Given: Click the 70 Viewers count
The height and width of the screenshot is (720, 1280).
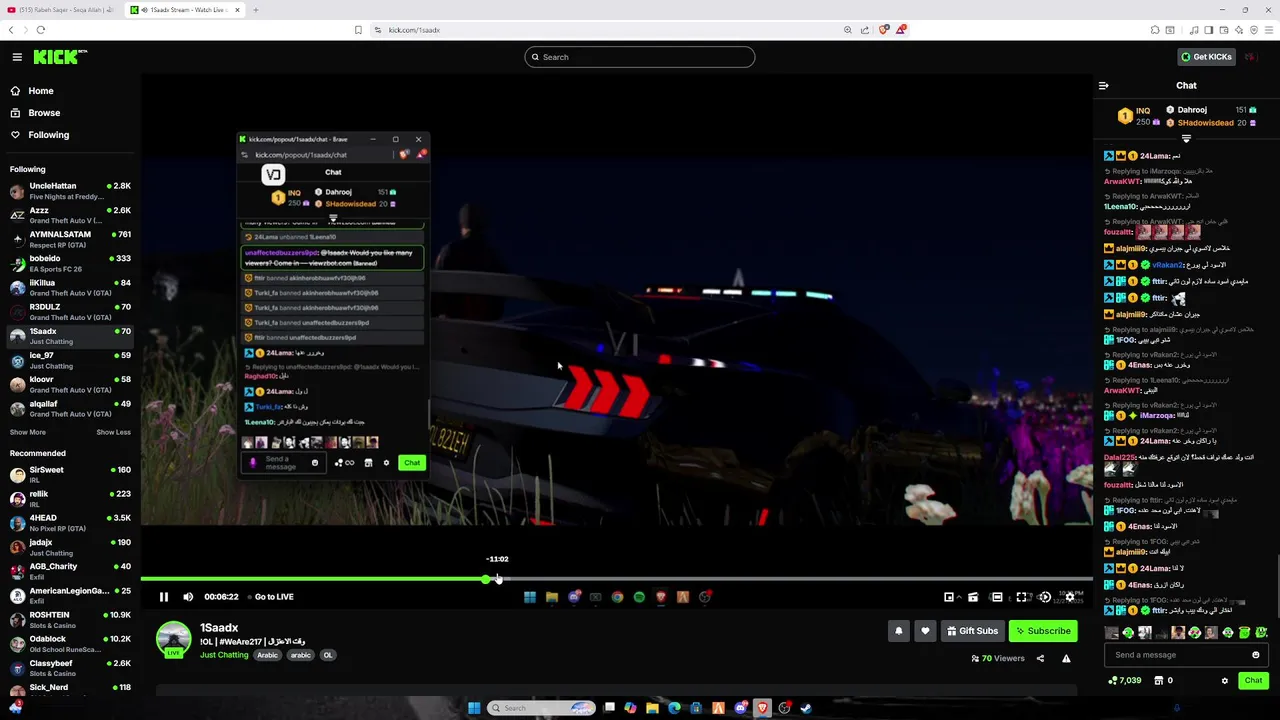Looking at the screenshot, I should (998, 658).
